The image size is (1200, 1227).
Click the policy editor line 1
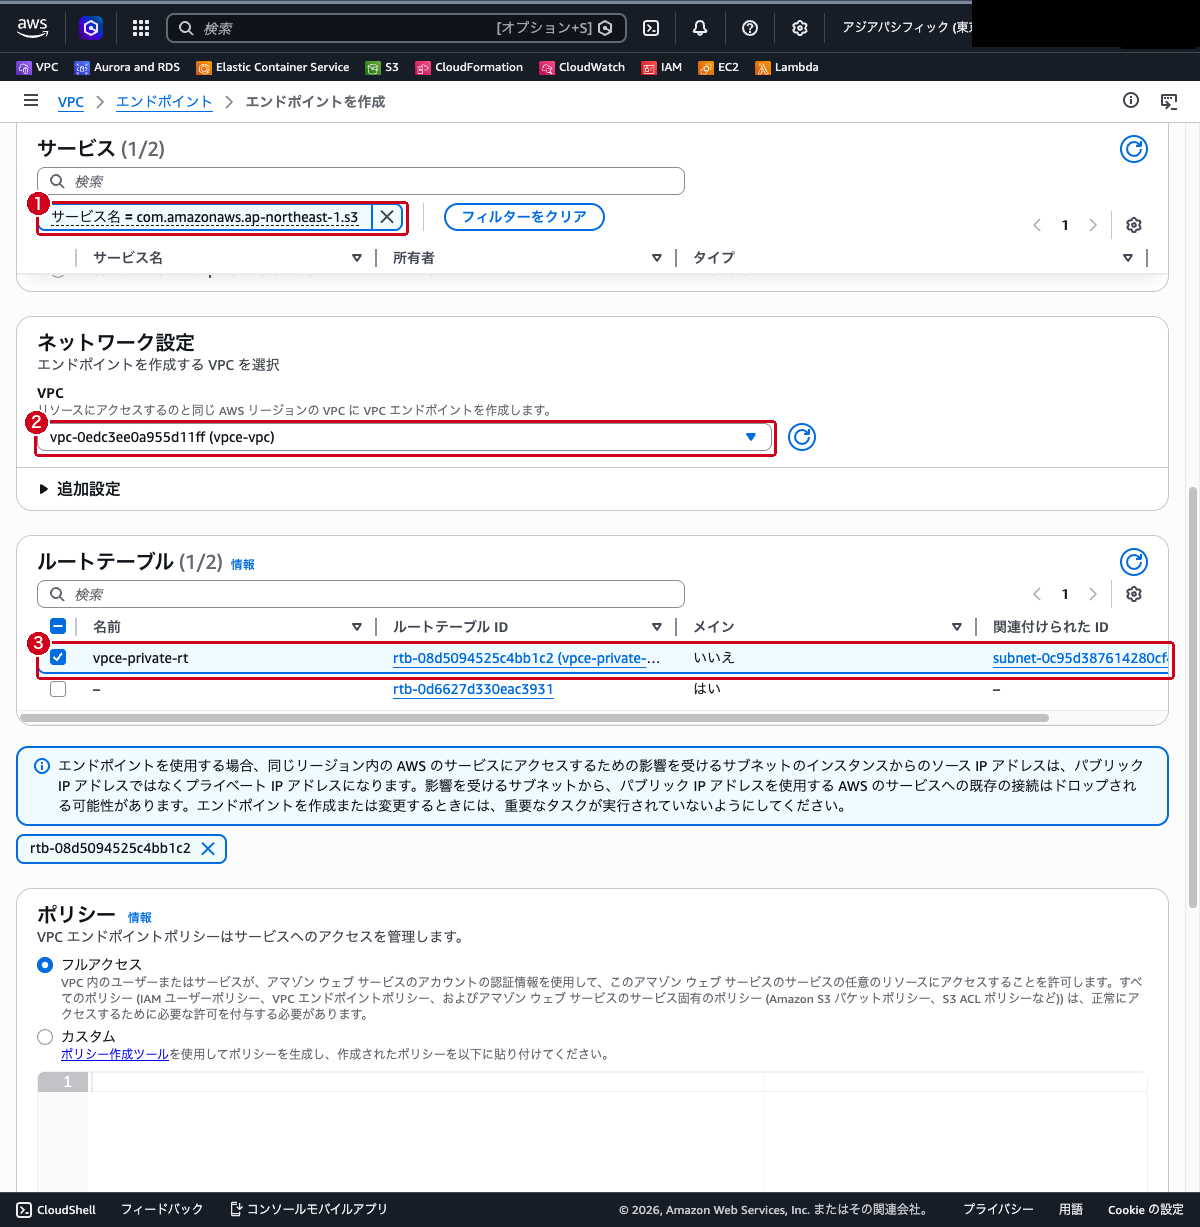[x=617, y=1082]
